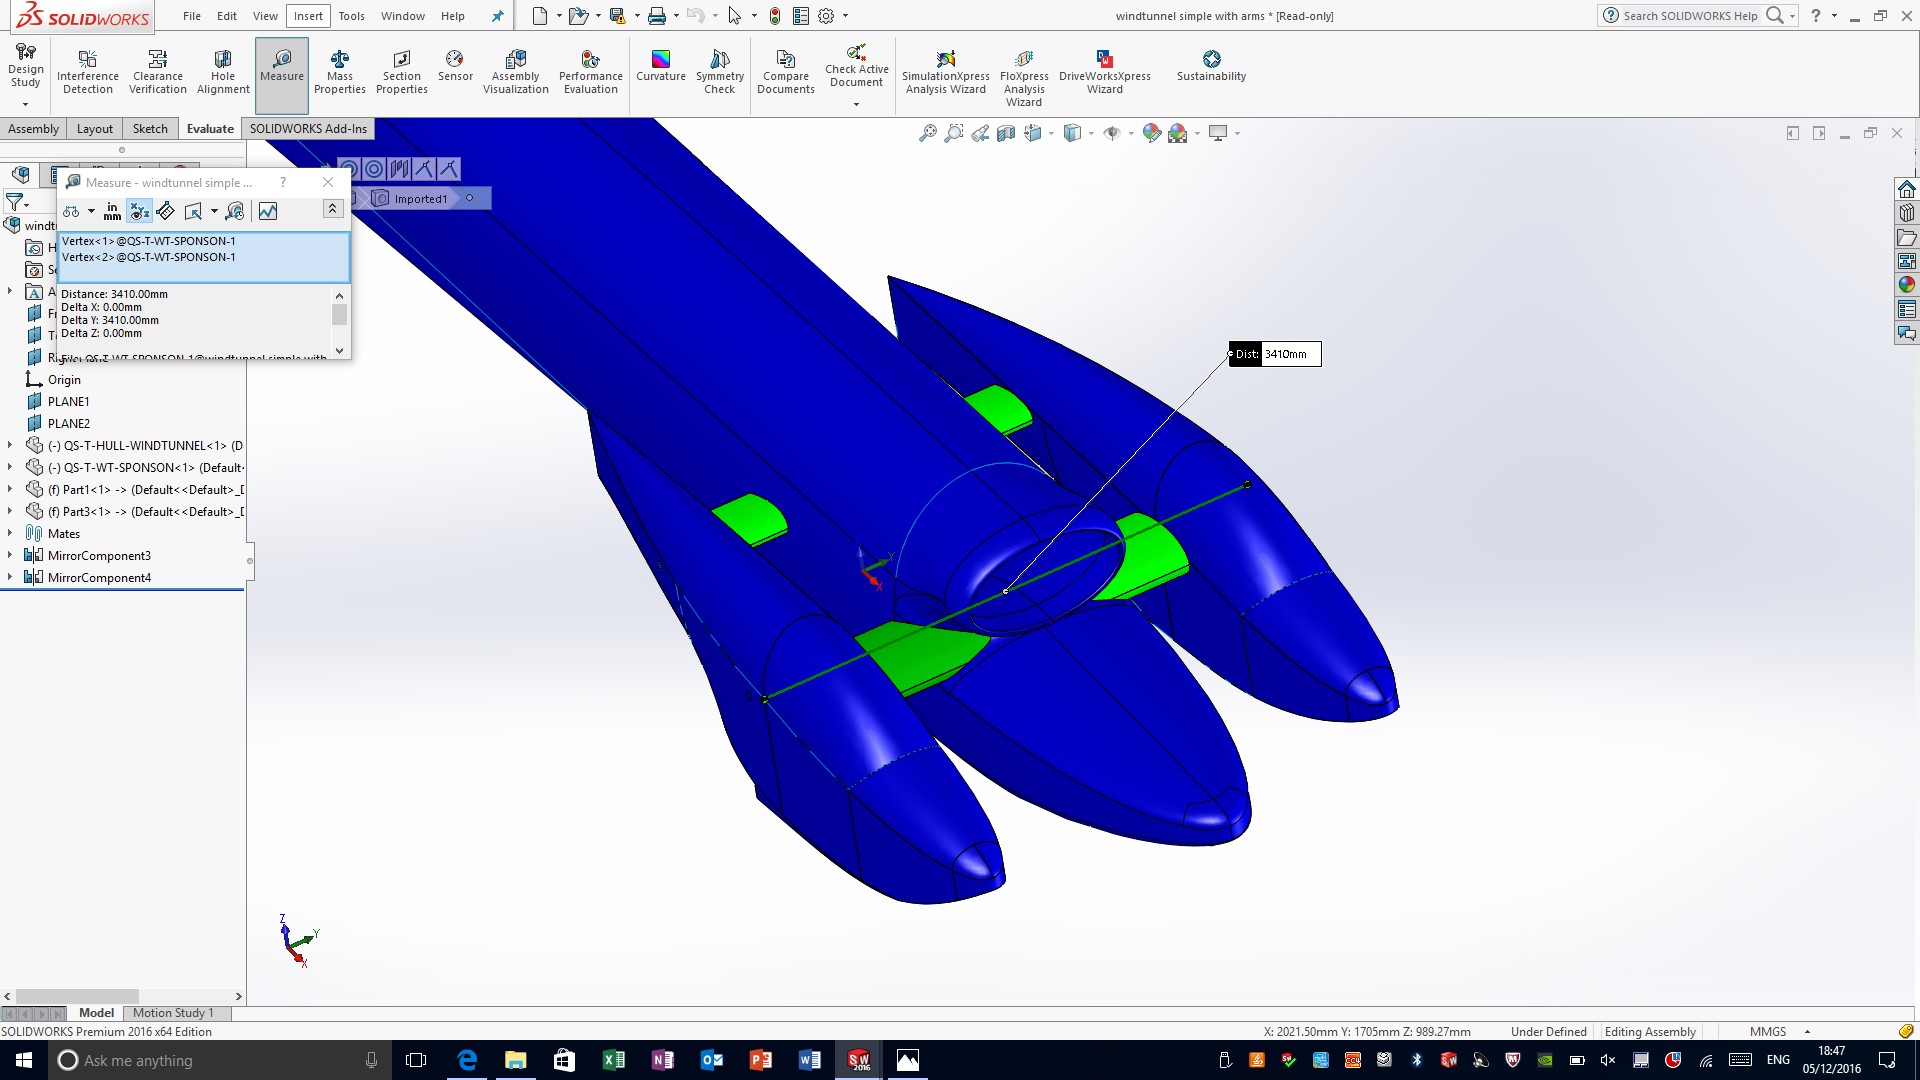Open the Projected On dropdown arrow
The width and height of the screenshot is (1920, 1080).
pyautogui.click(x=214, y=211)
